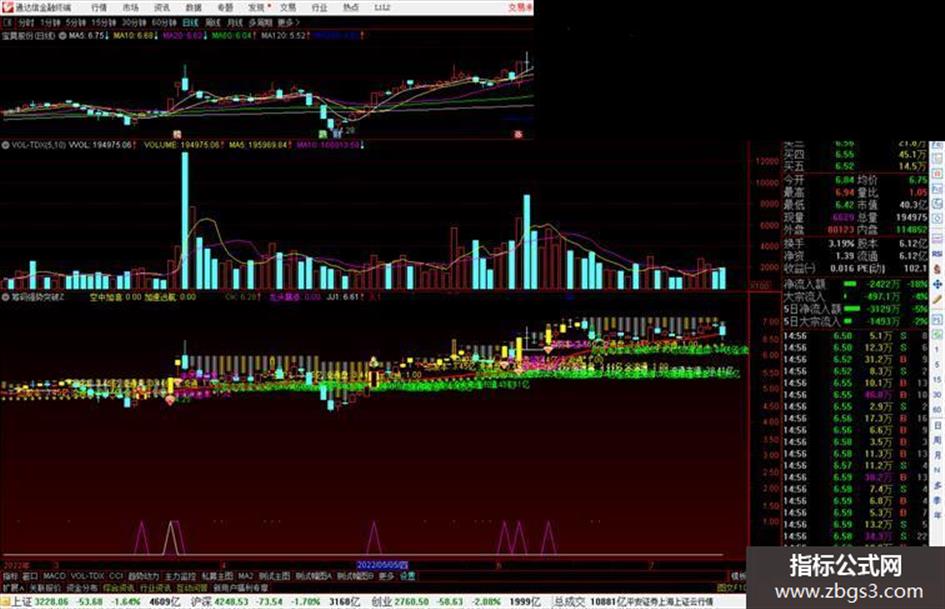This screenshot has width=945, height=609.
Task: Open the 扩展 tab at bottom
Action: (13, 587)
